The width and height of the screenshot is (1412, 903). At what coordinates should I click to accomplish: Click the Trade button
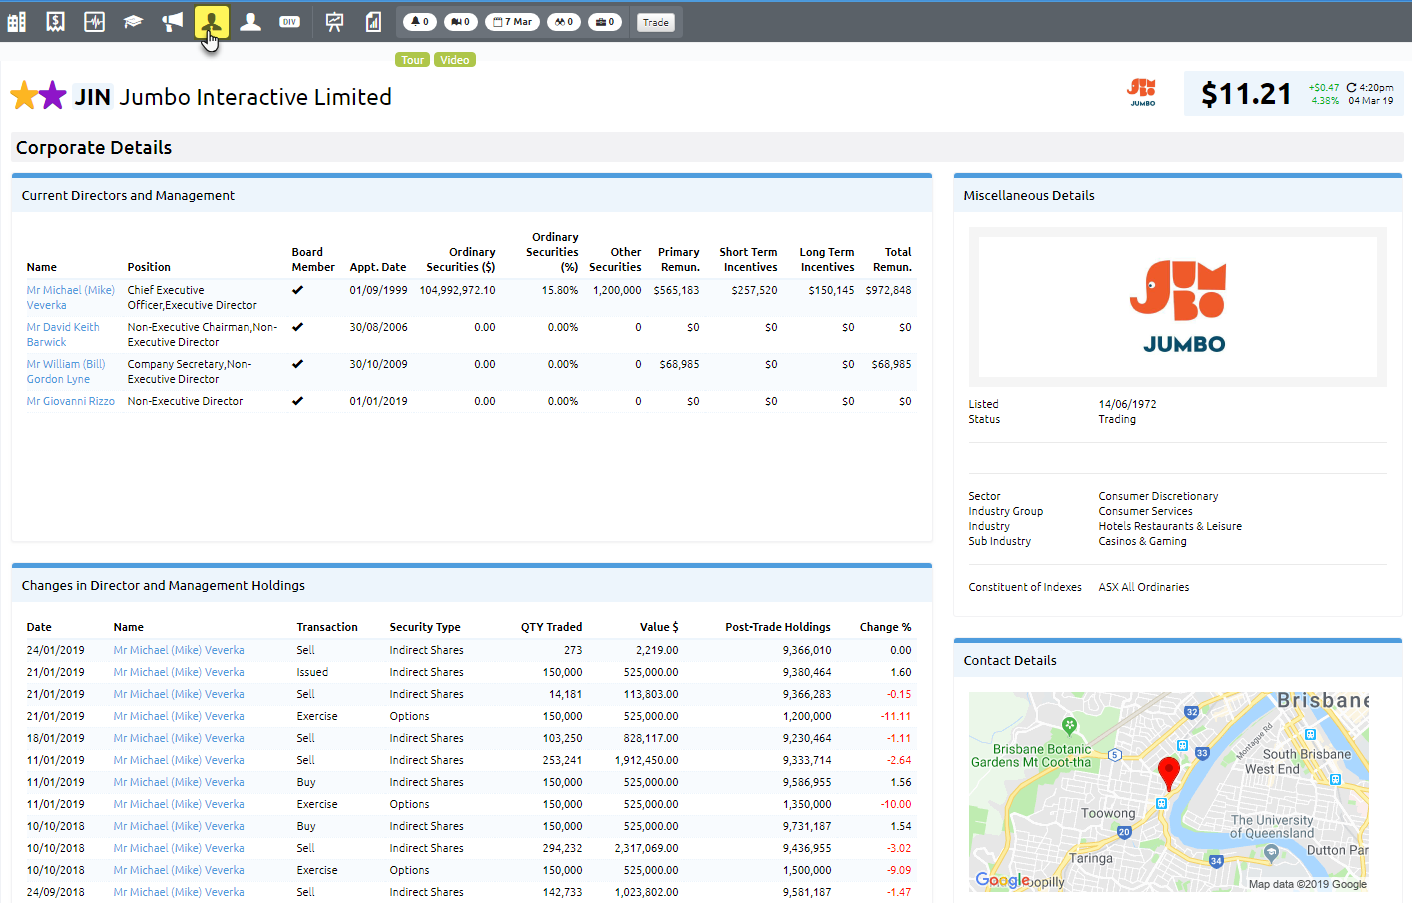656,22
